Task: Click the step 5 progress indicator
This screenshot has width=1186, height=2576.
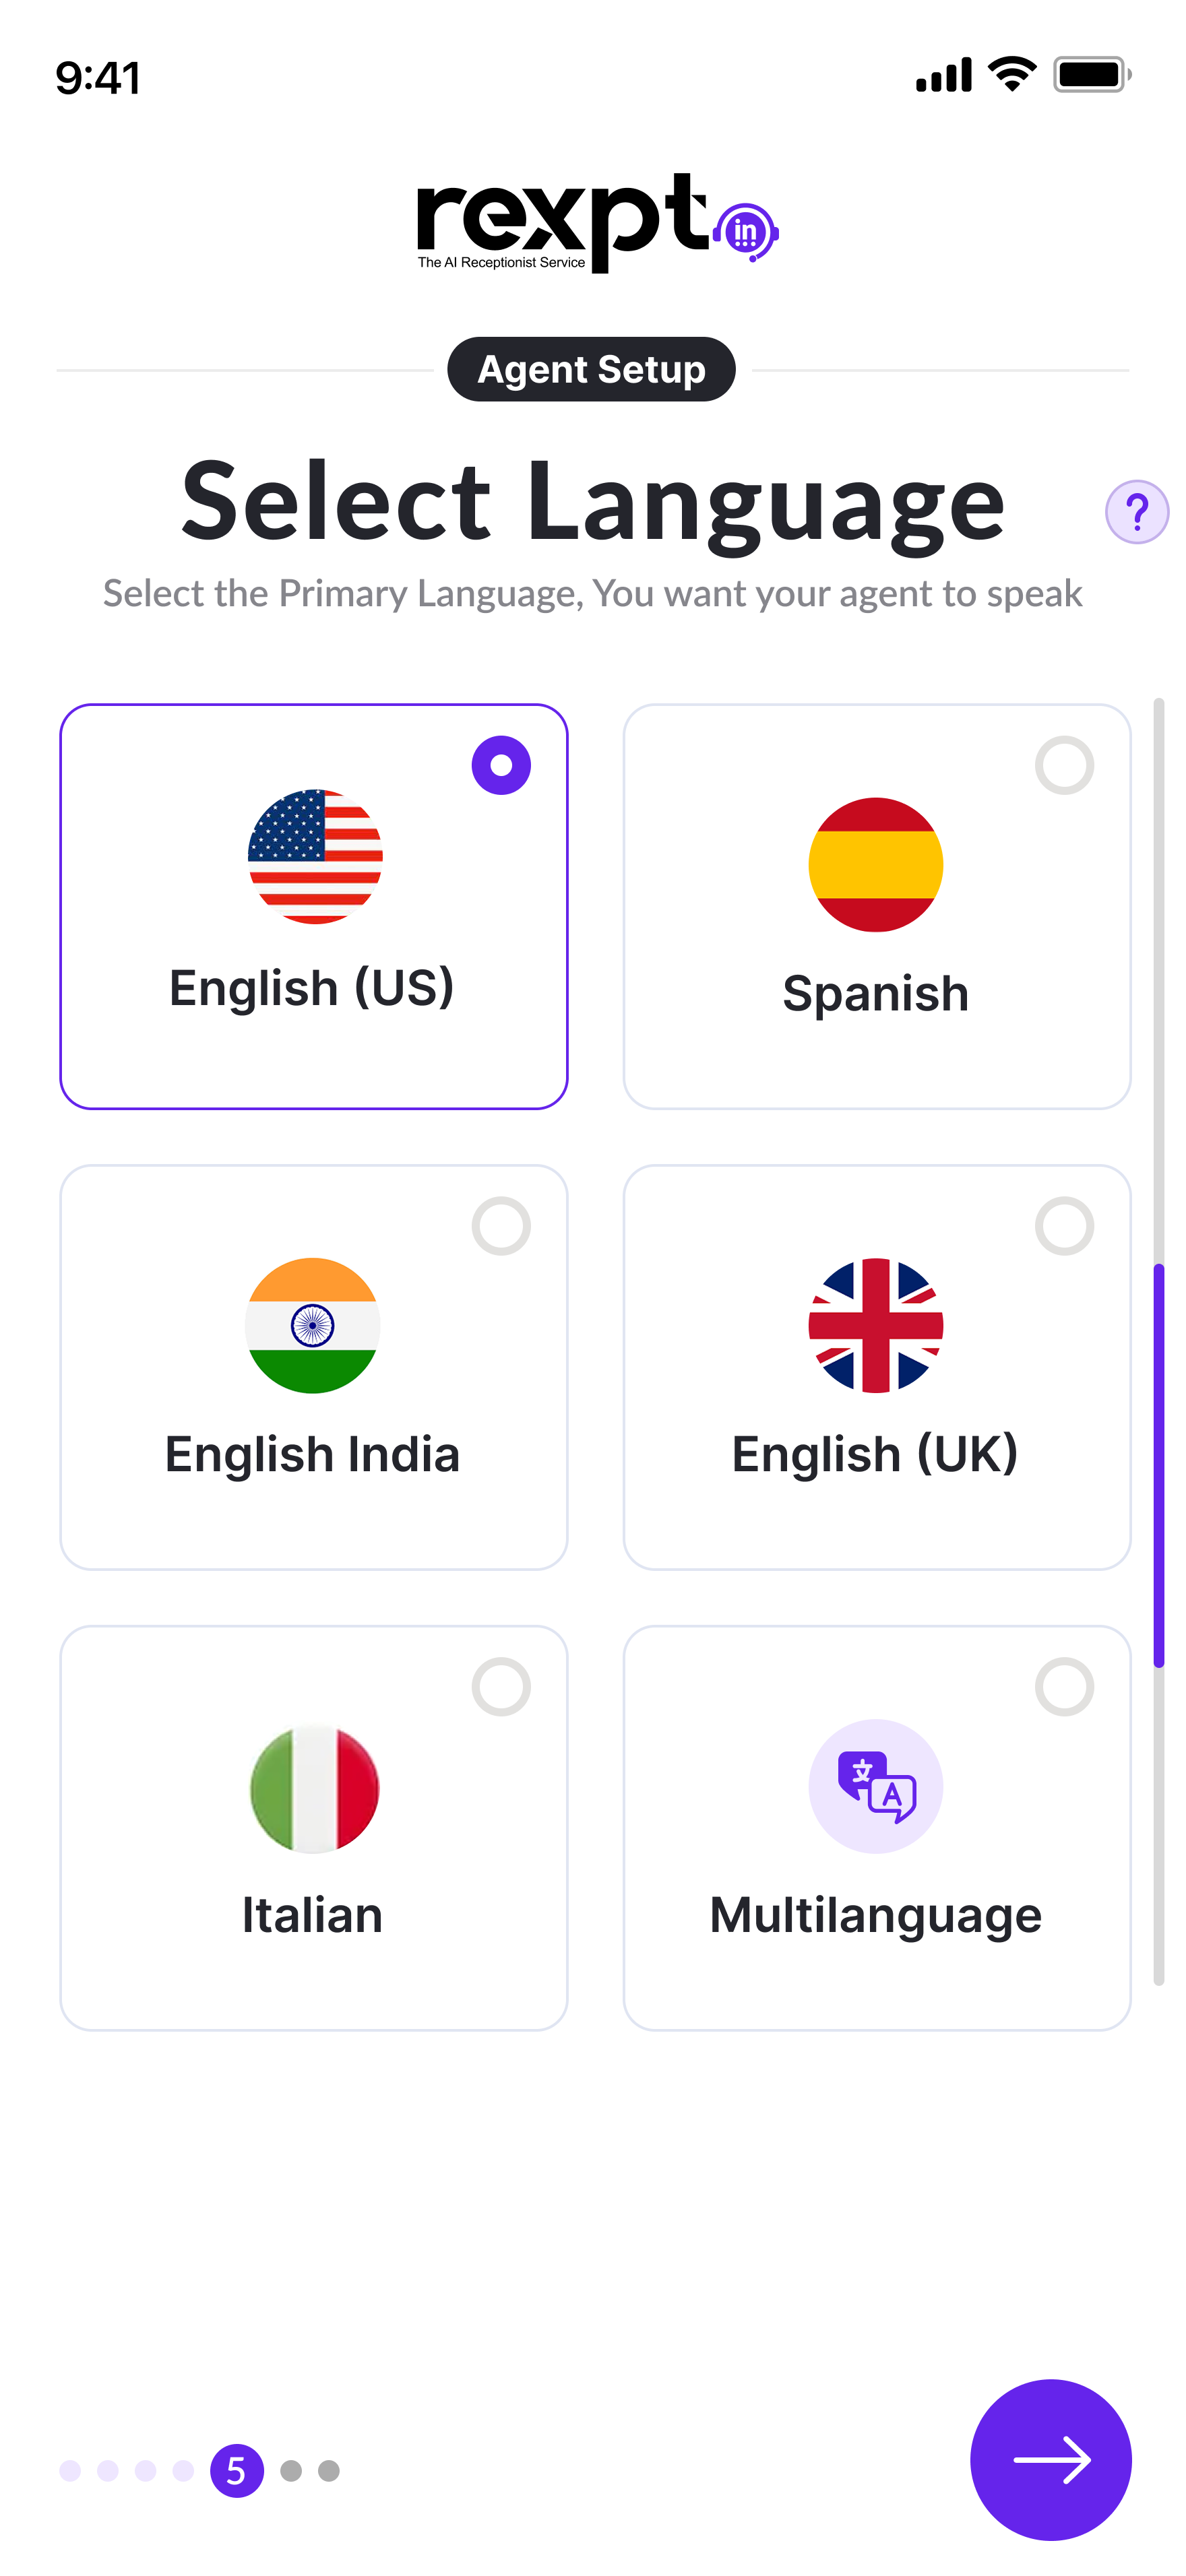Action: pos(237,2471)
